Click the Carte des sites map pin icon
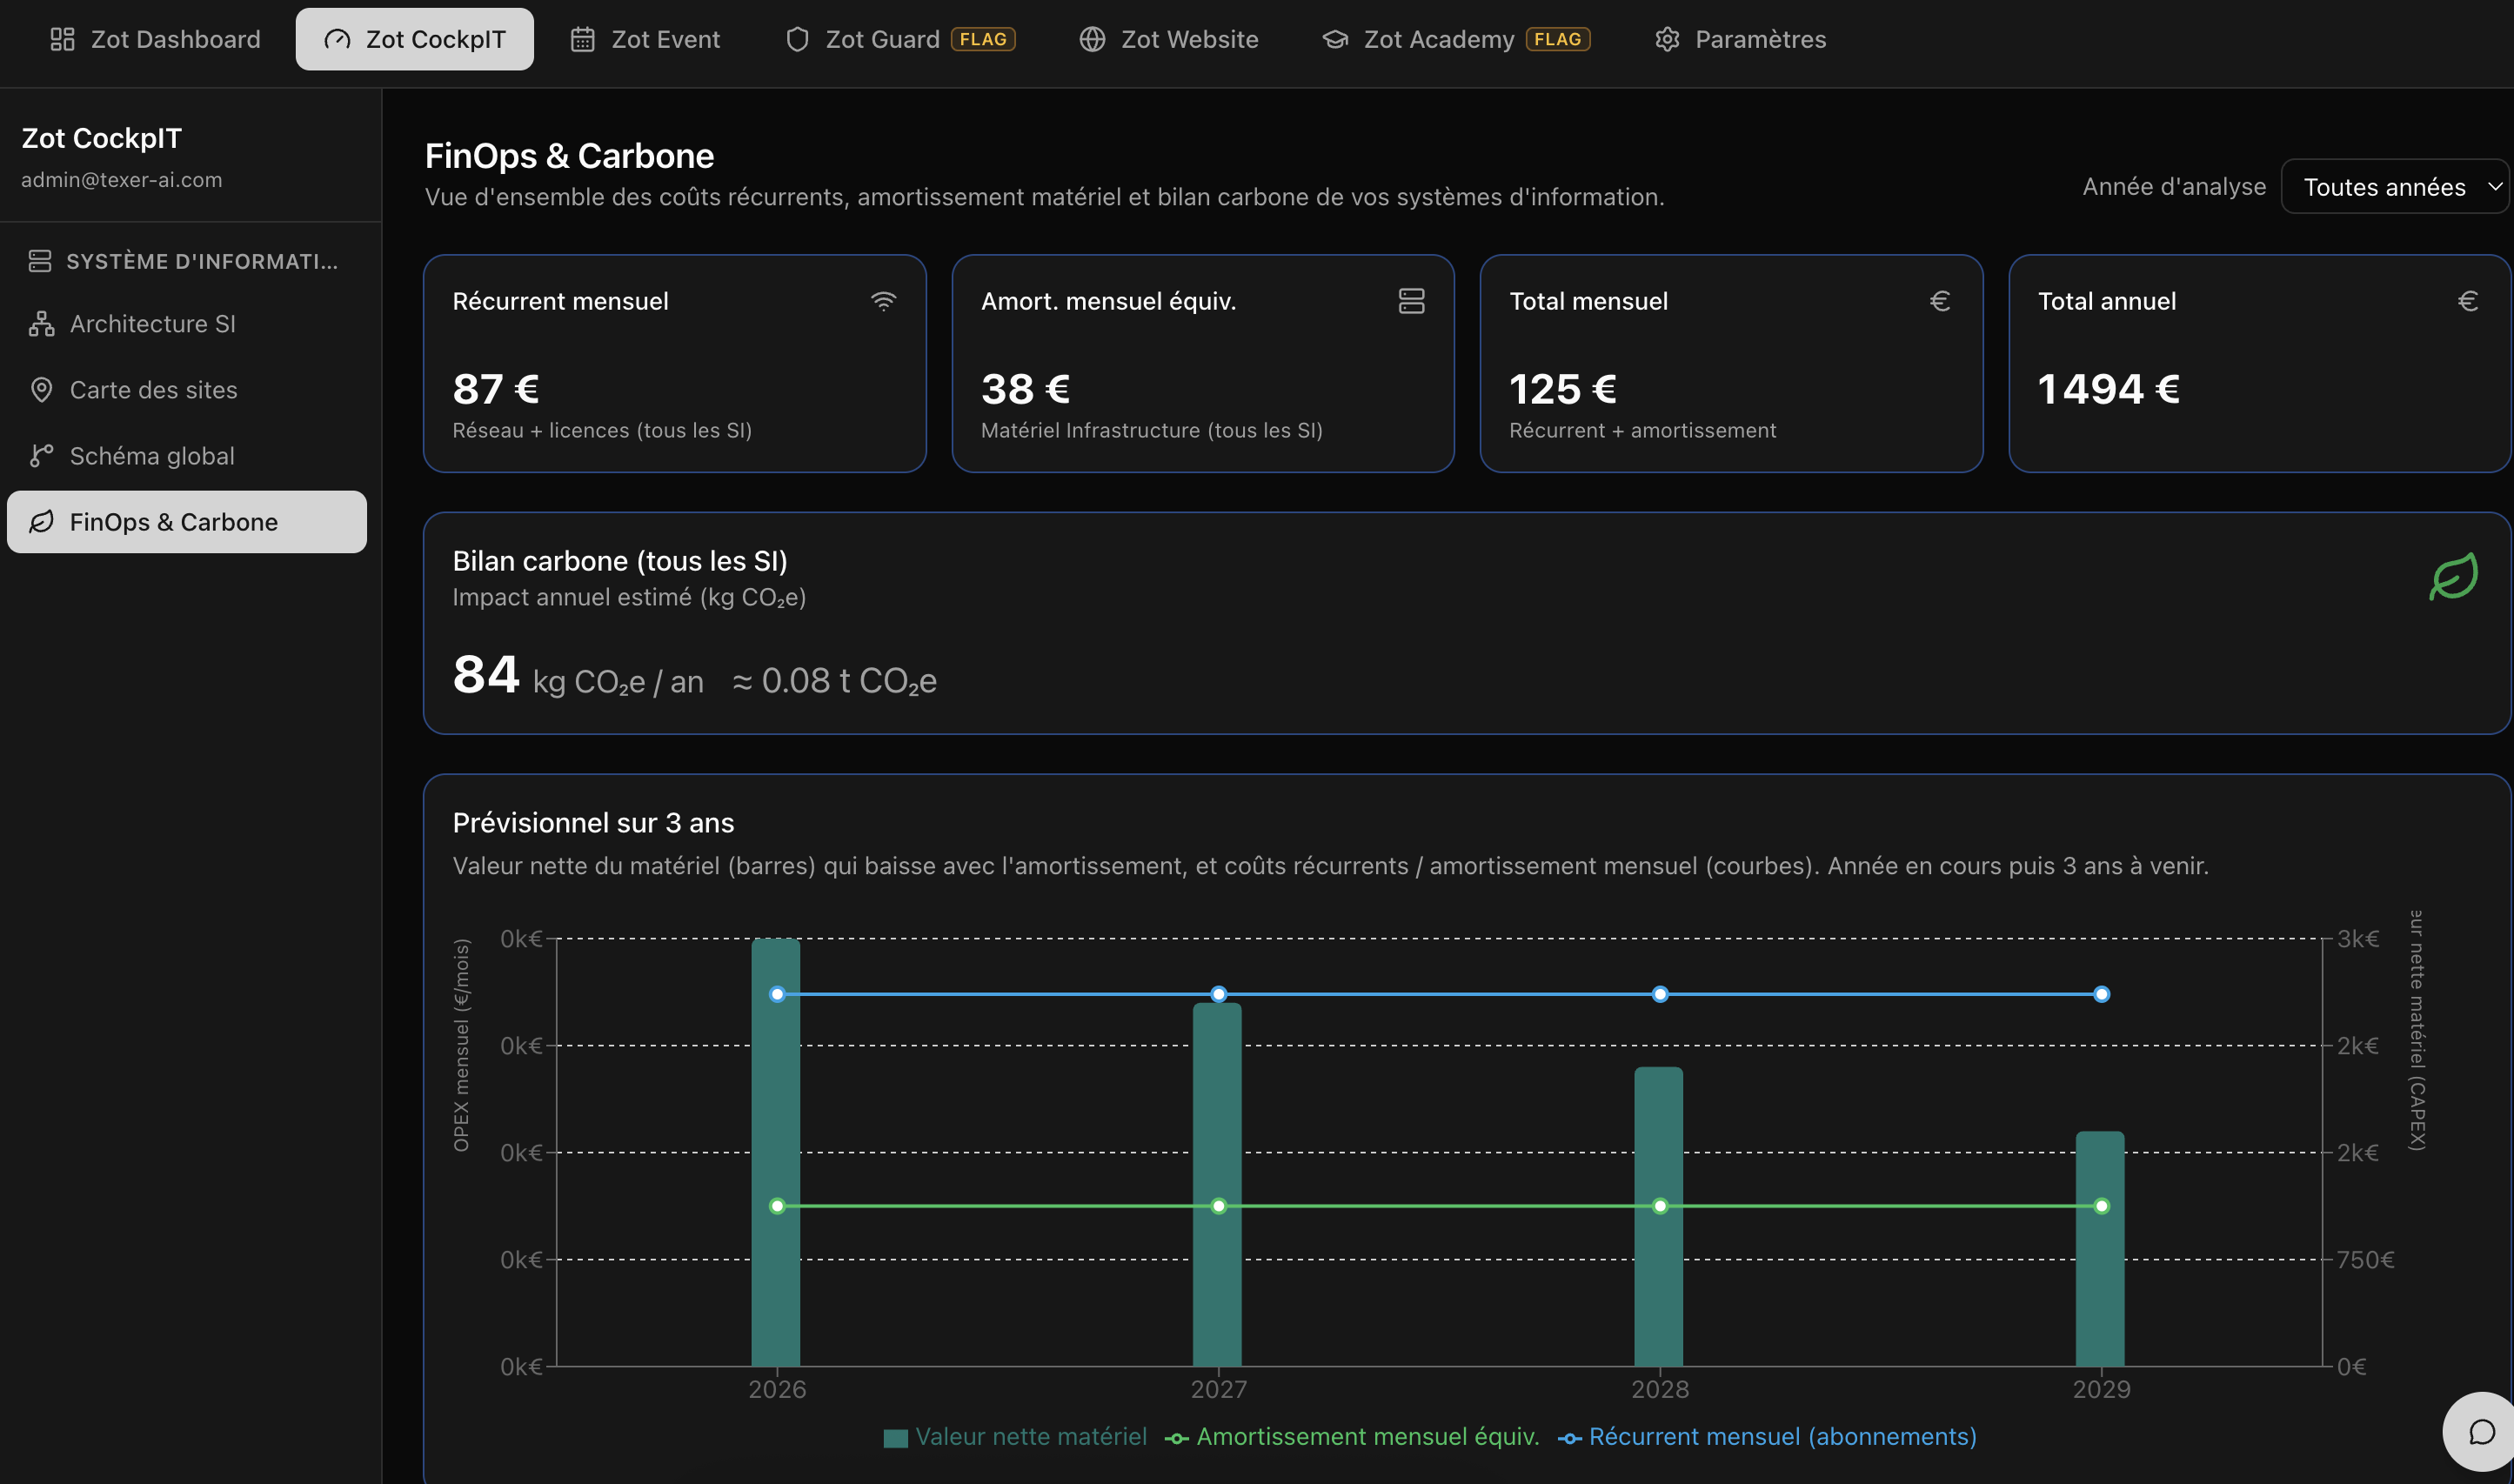 (x=41, y=390)
